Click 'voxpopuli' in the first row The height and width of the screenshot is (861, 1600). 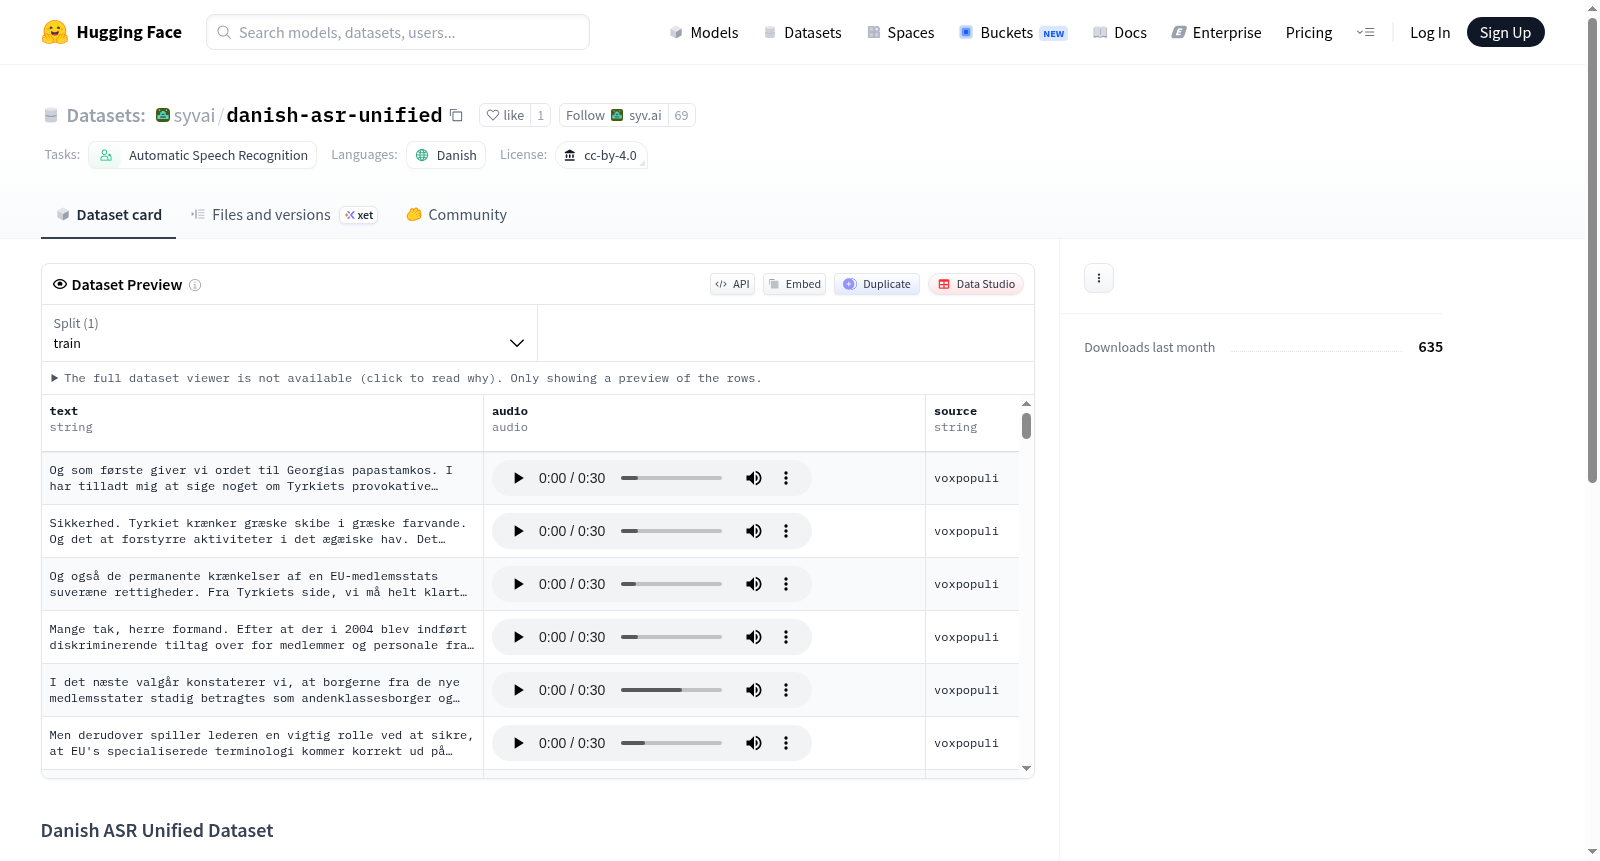(x=966, y=478)
